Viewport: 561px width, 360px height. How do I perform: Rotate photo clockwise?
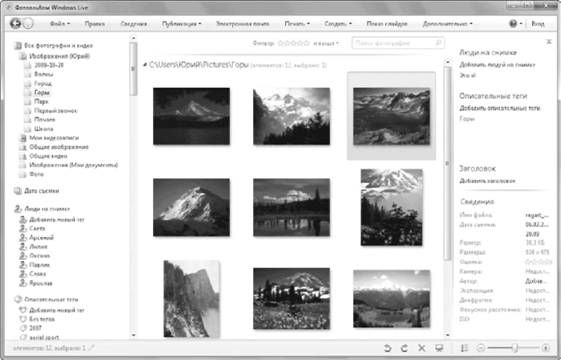(x=404, y=348)
